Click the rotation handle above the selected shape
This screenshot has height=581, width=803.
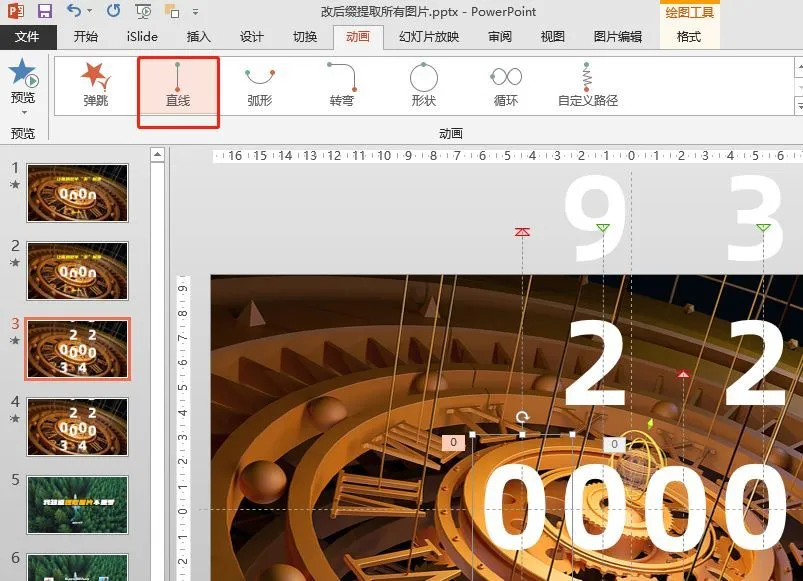[522, 417]
